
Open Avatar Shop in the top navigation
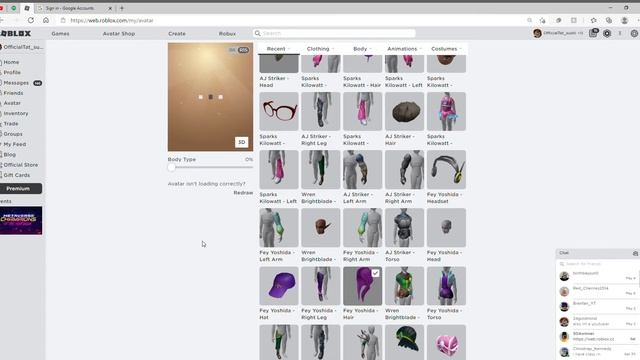pyautogui.click(x=119, y=33)
